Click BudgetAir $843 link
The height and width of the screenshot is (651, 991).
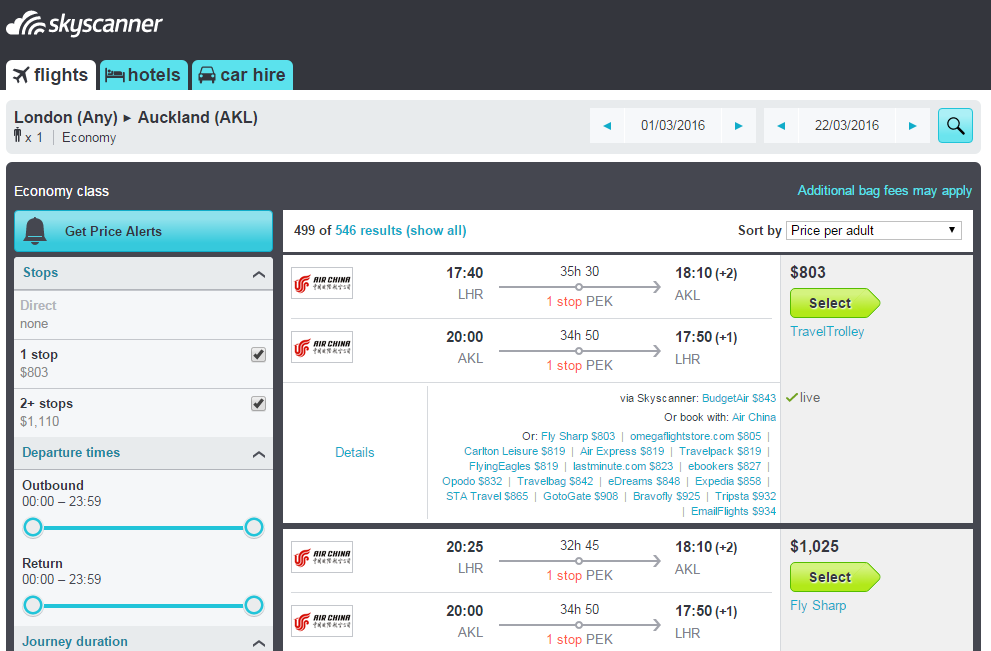739,398
